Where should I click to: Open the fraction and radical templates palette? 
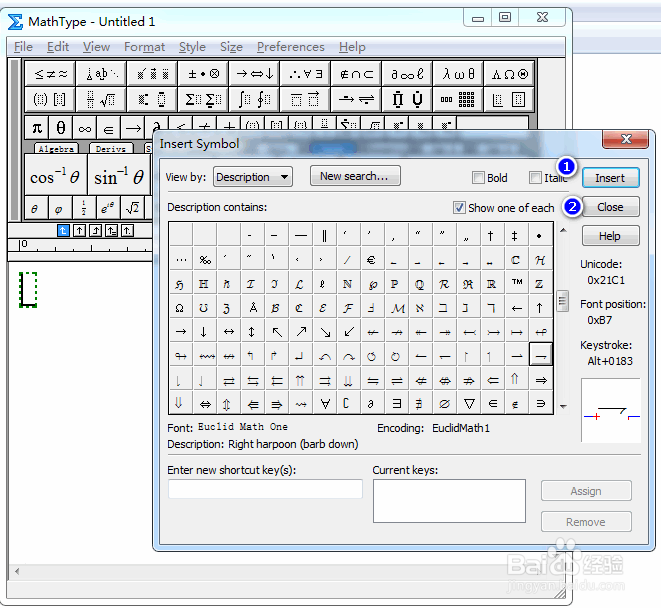101,100
